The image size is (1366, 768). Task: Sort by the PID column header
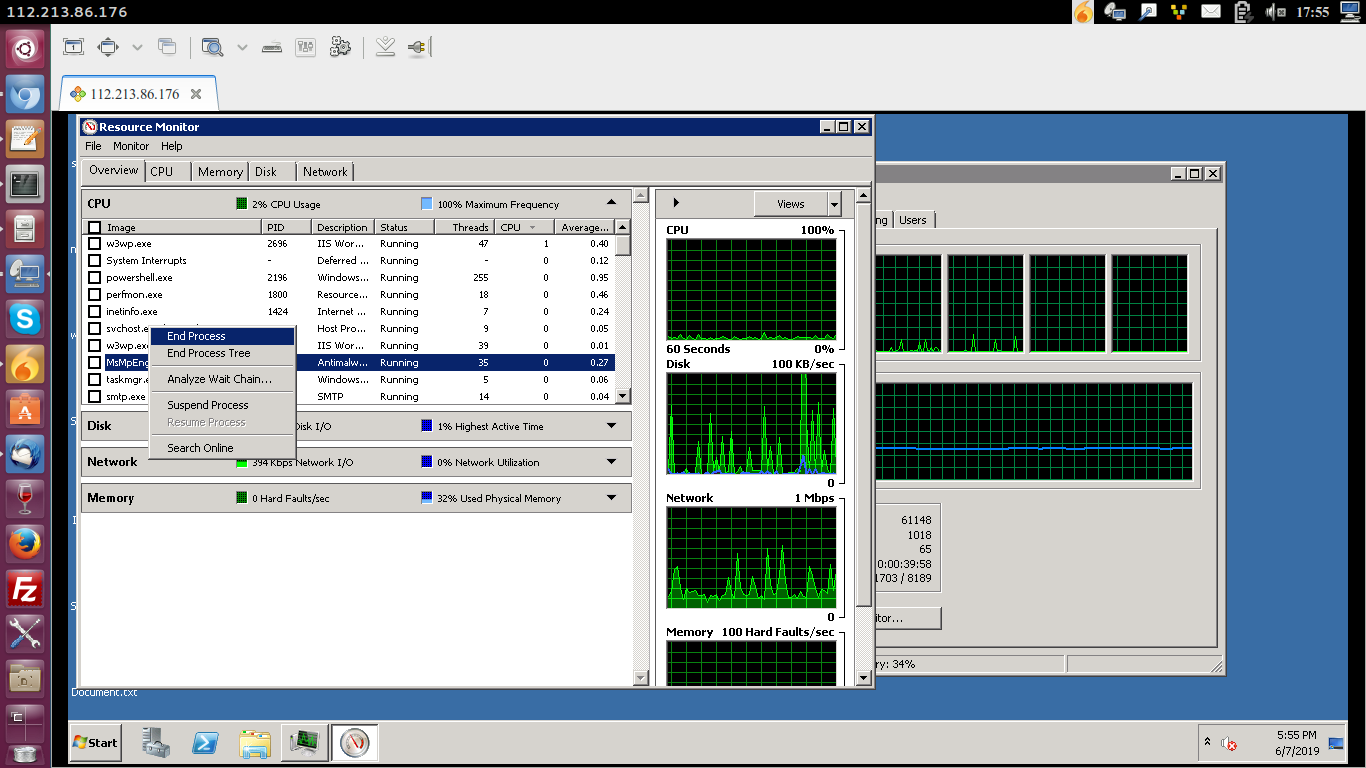[288, 227]
